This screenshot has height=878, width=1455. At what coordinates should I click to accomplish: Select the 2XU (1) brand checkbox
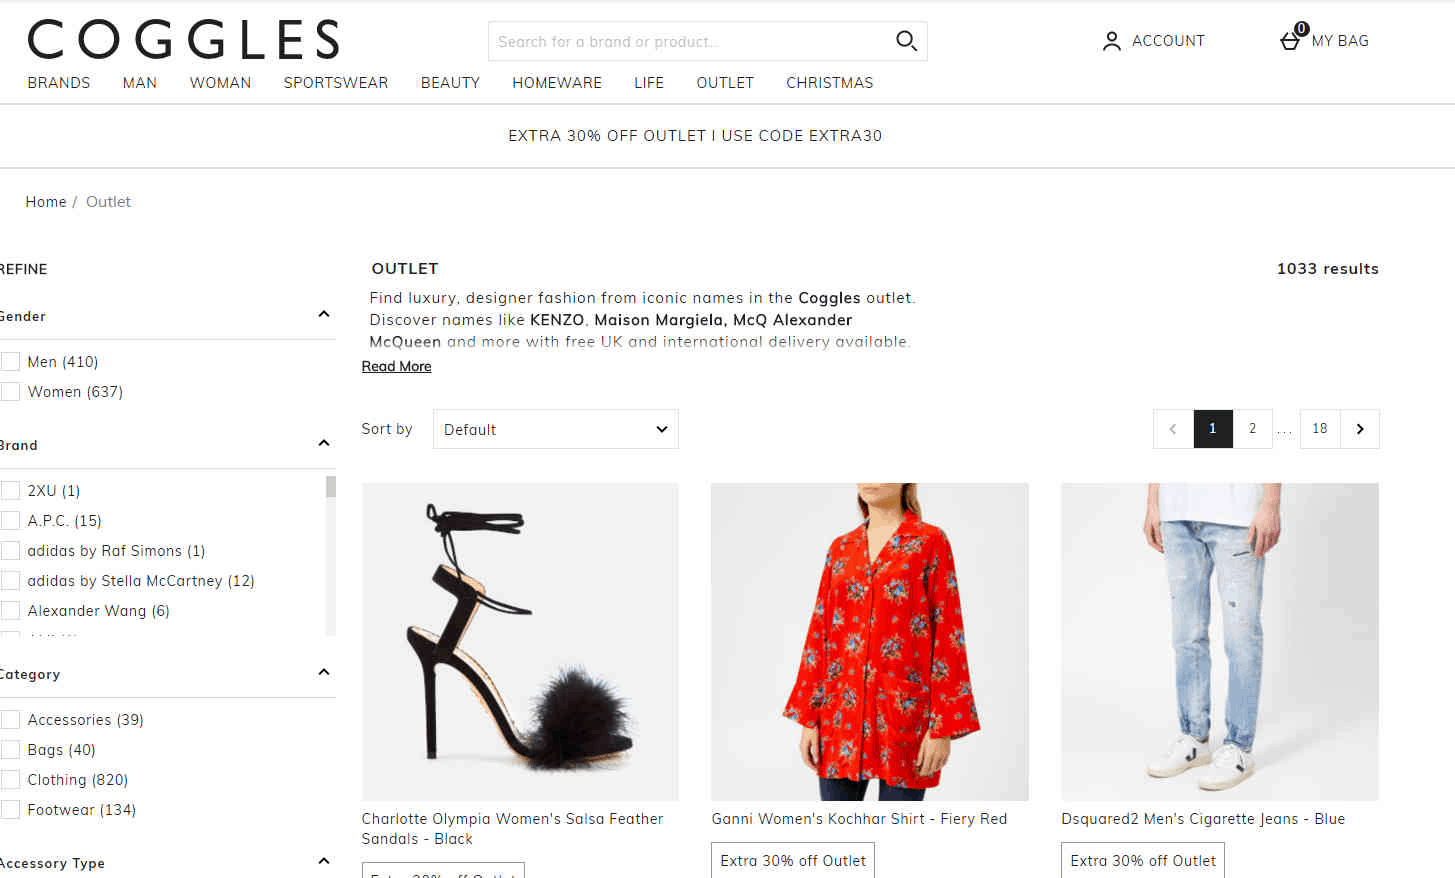coord(11,490)
